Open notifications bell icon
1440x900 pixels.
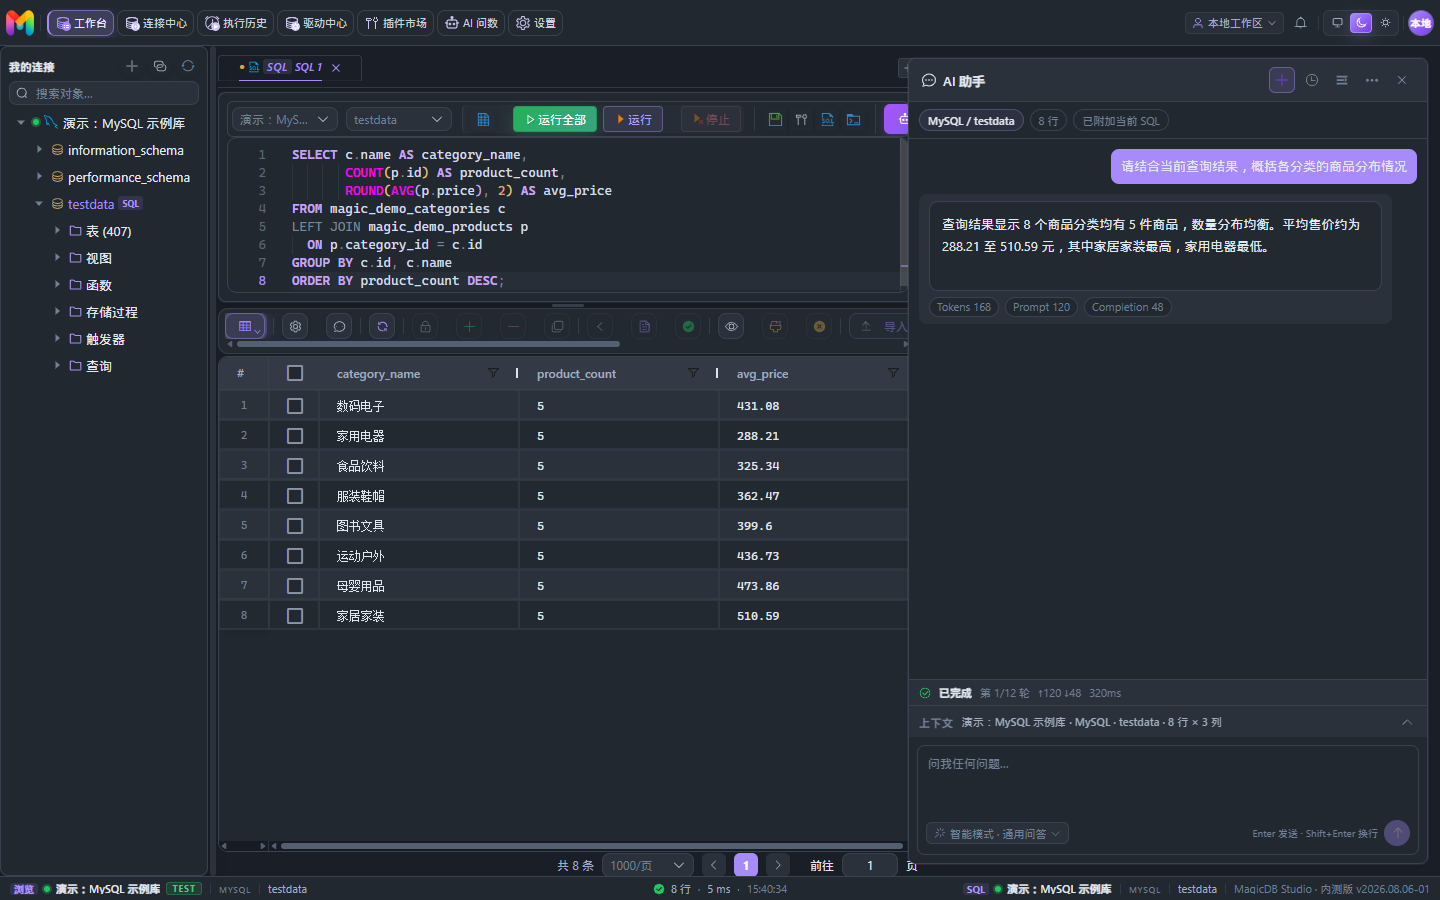pyautogui.click(x=1300, y=23)
